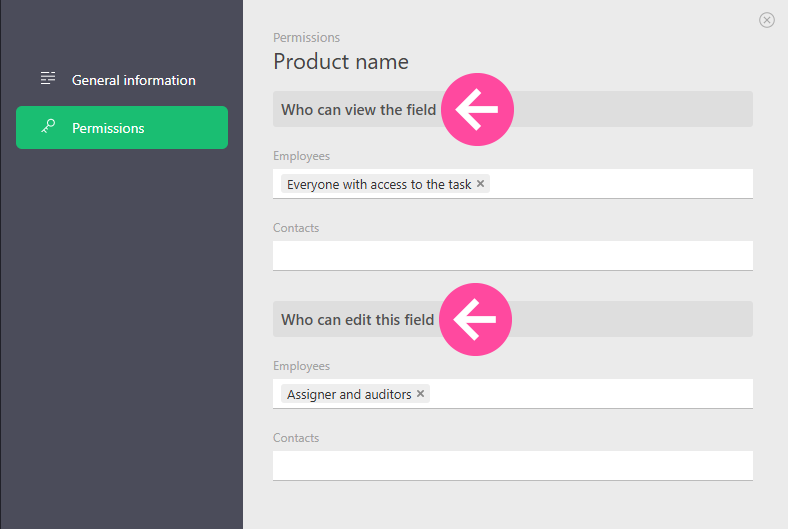Click the key icon beside Permissions
This screenshot has width=788, height=529.
click(47, 127)
